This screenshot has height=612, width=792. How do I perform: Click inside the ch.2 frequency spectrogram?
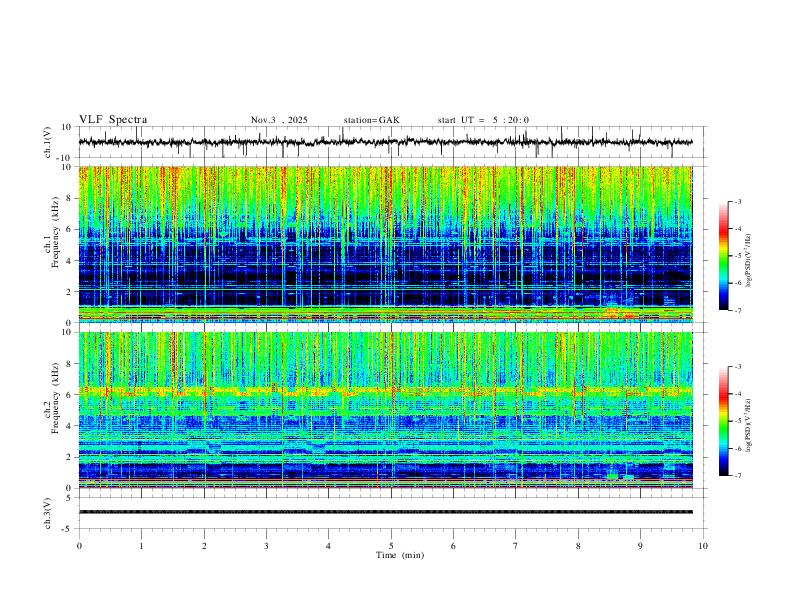click(x=385, y=410)
